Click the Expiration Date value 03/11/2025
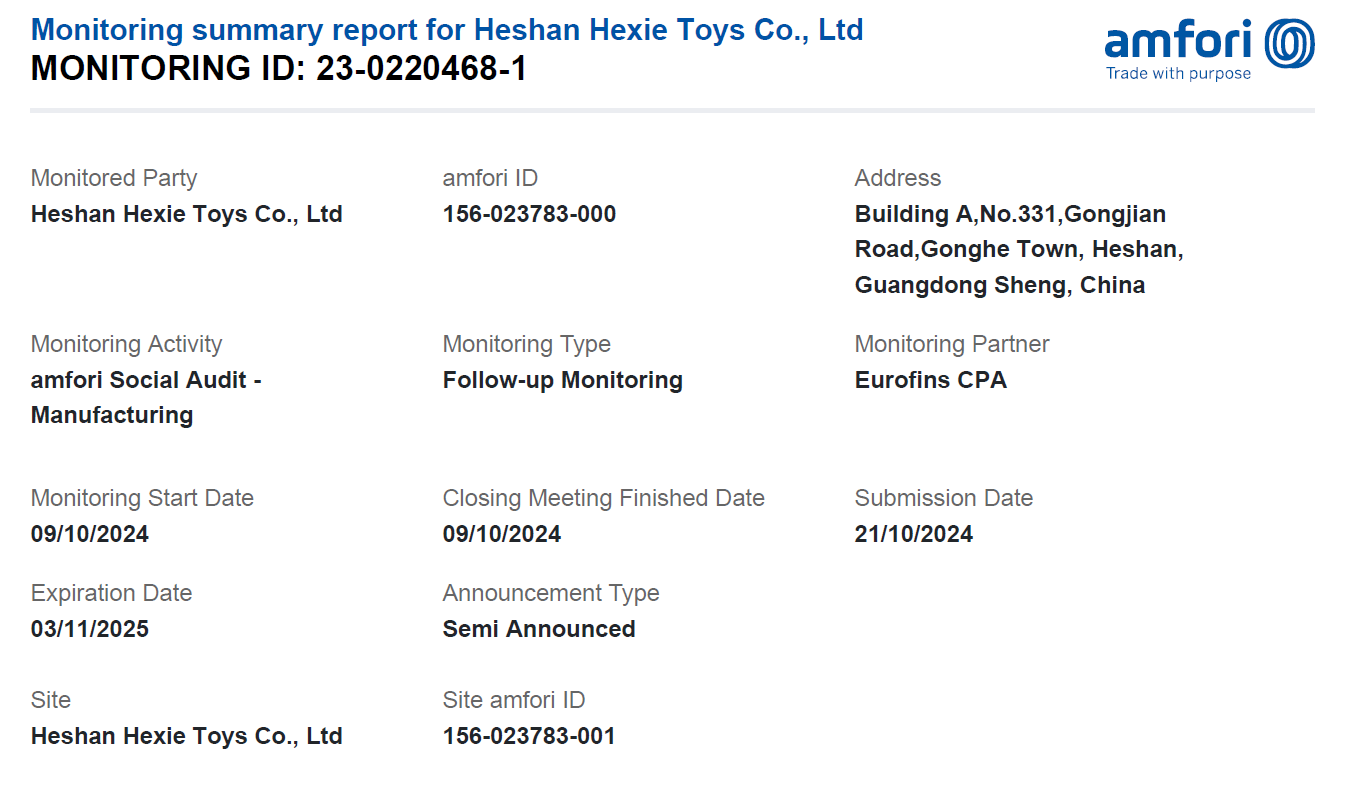Image resolution: width=1348 pixels, height=808 pixels. click(90, 629)
